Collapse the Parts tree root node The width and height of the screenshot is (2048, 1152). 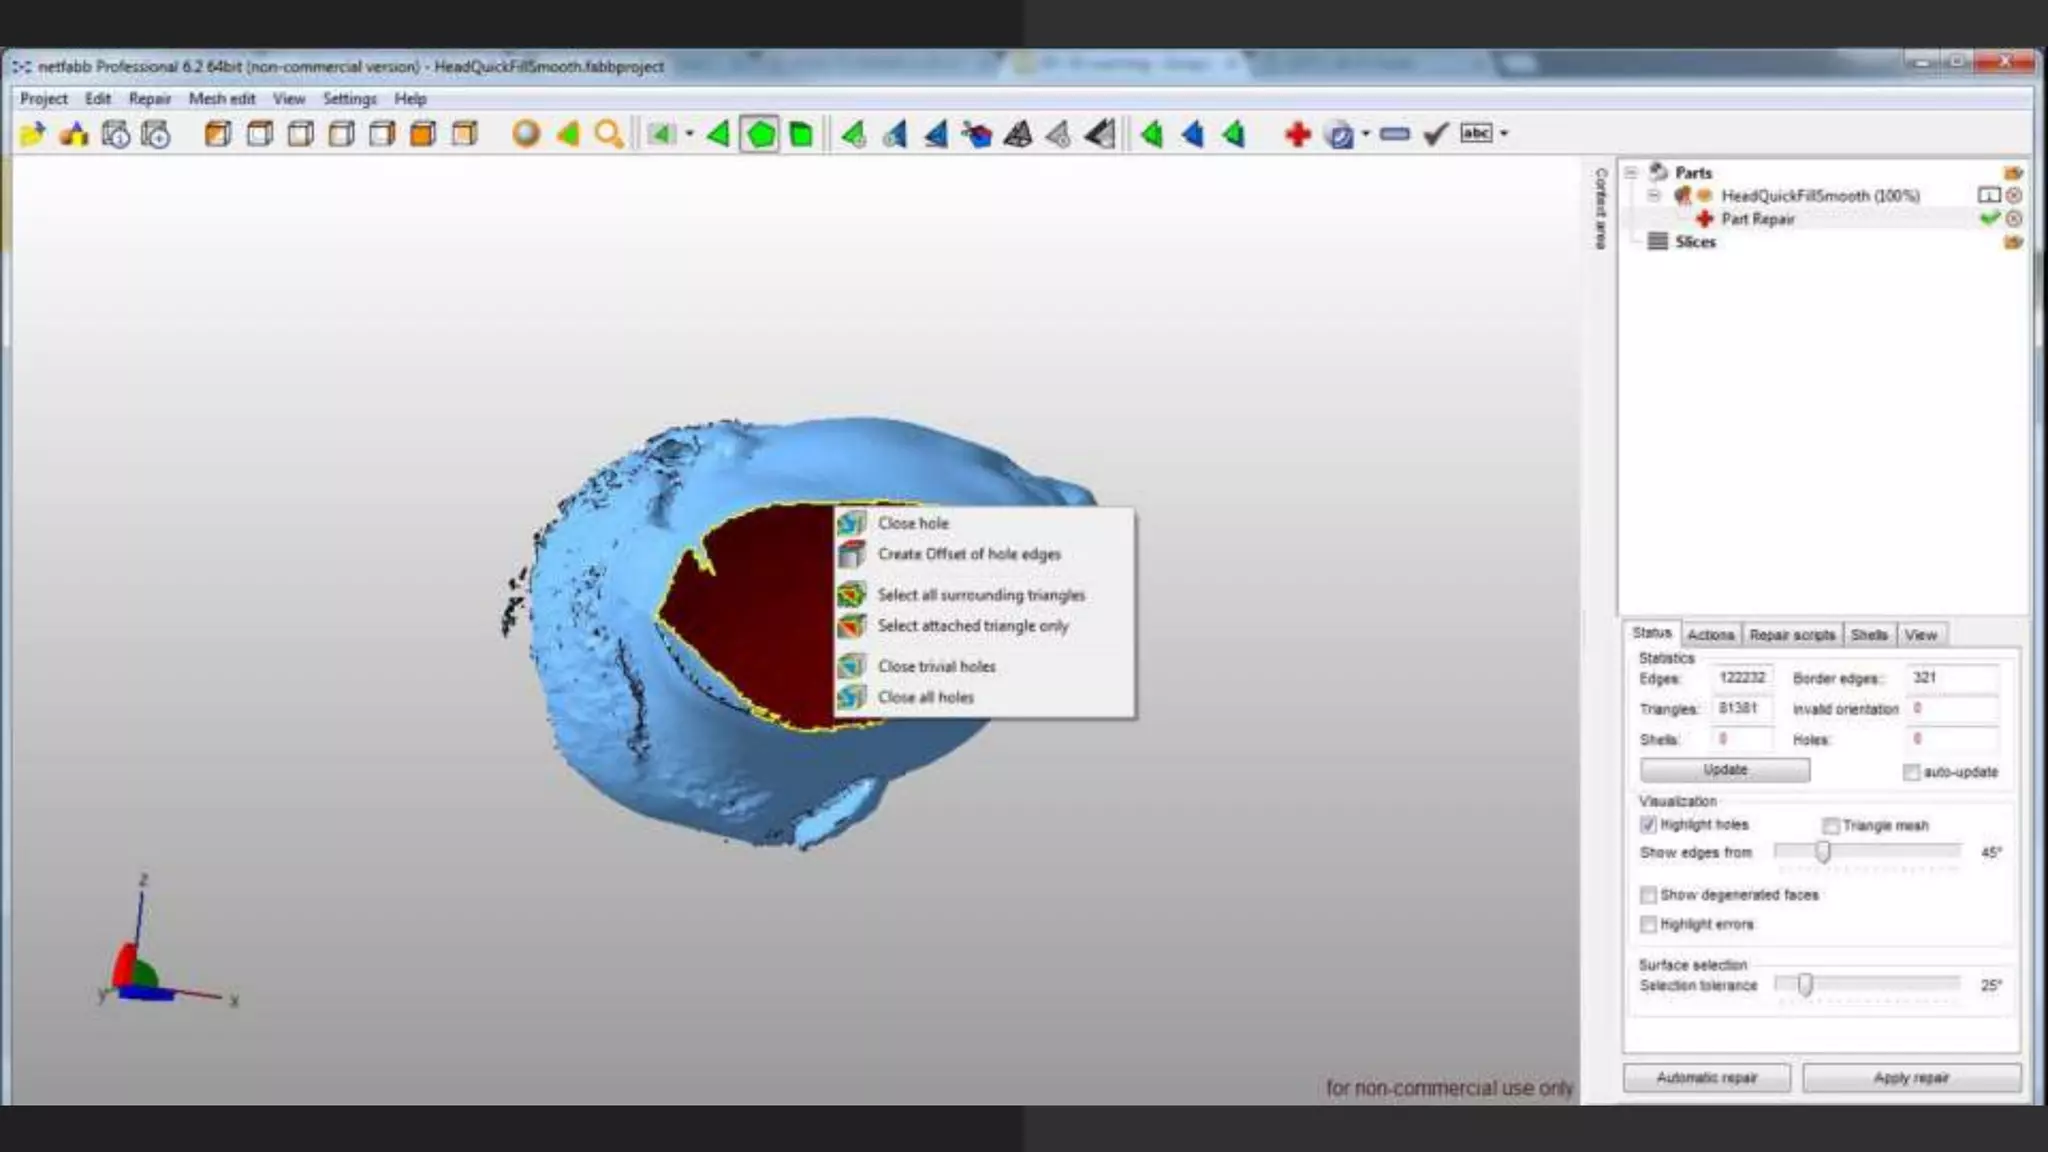pos(1631,172)
